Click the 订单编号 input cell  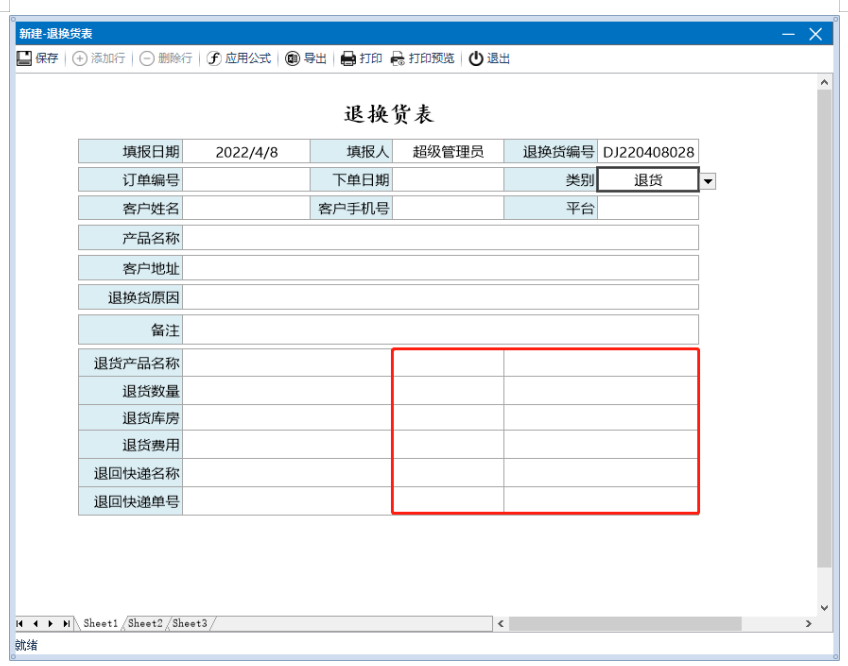(x=246, y=181)
